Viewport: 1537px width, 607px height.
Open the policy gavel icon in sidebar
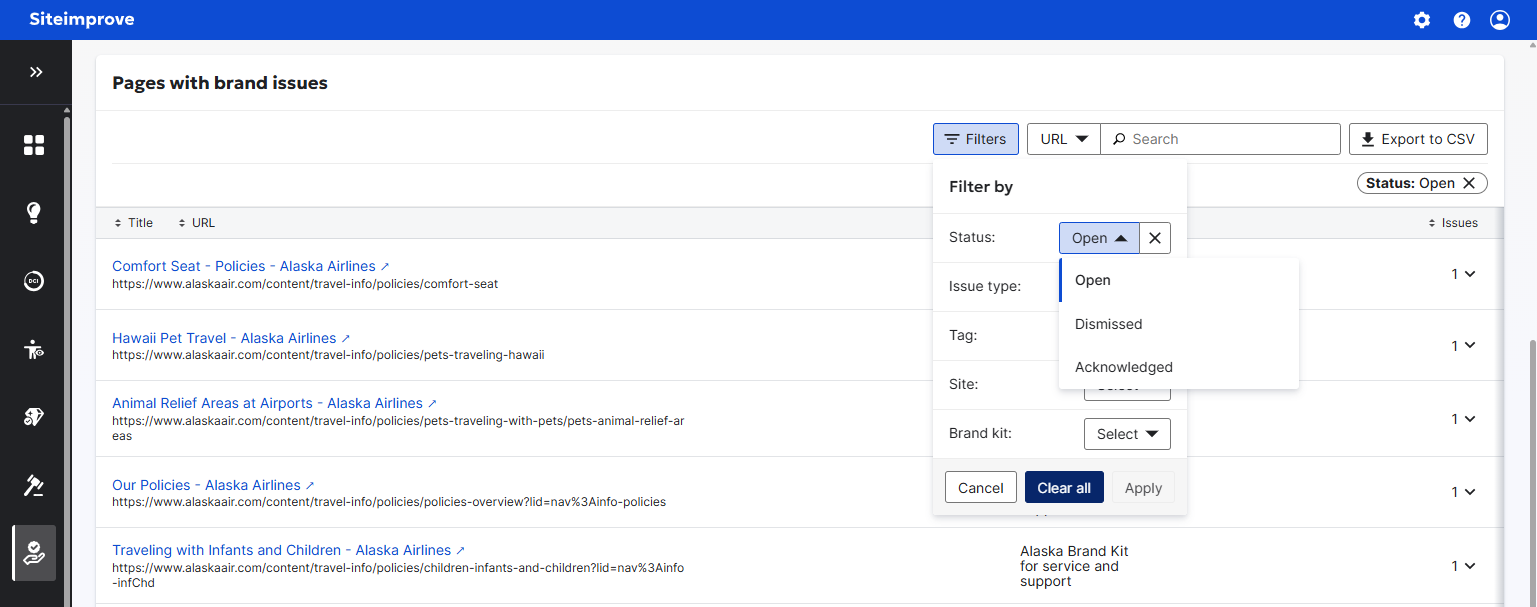coord(34,485)
